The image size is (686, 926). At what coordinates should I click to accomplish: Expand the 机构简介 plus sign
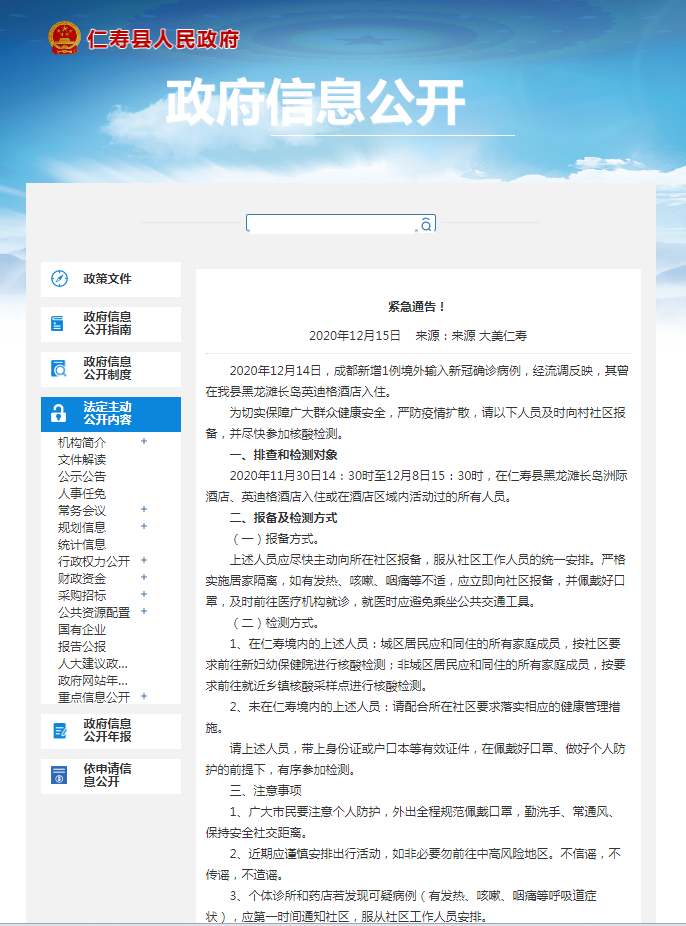click(143, 441)
